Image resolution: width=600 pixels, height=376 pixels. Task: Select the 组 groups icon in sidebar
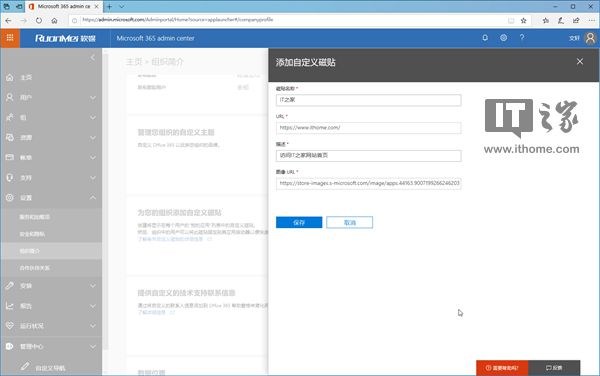pyautogui.click(x=10, y=117)
